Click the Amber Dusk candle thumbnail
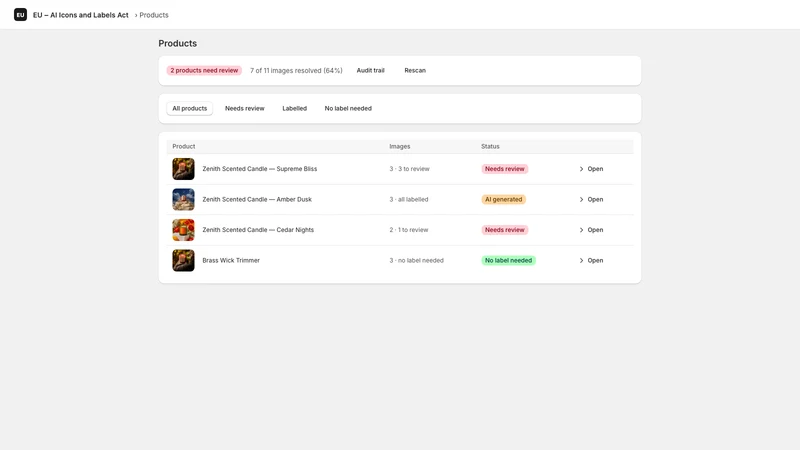 [183, 199]
